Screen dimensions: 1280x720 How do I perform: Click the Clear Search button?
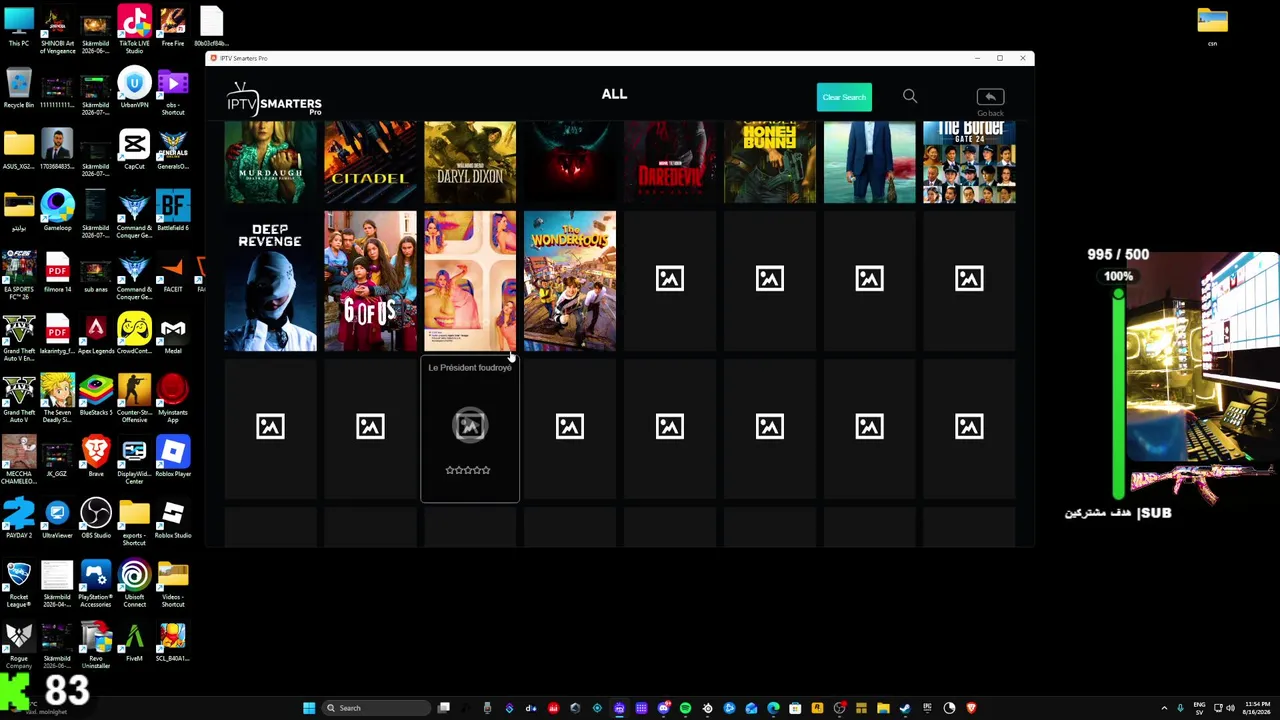coord(844,97)
